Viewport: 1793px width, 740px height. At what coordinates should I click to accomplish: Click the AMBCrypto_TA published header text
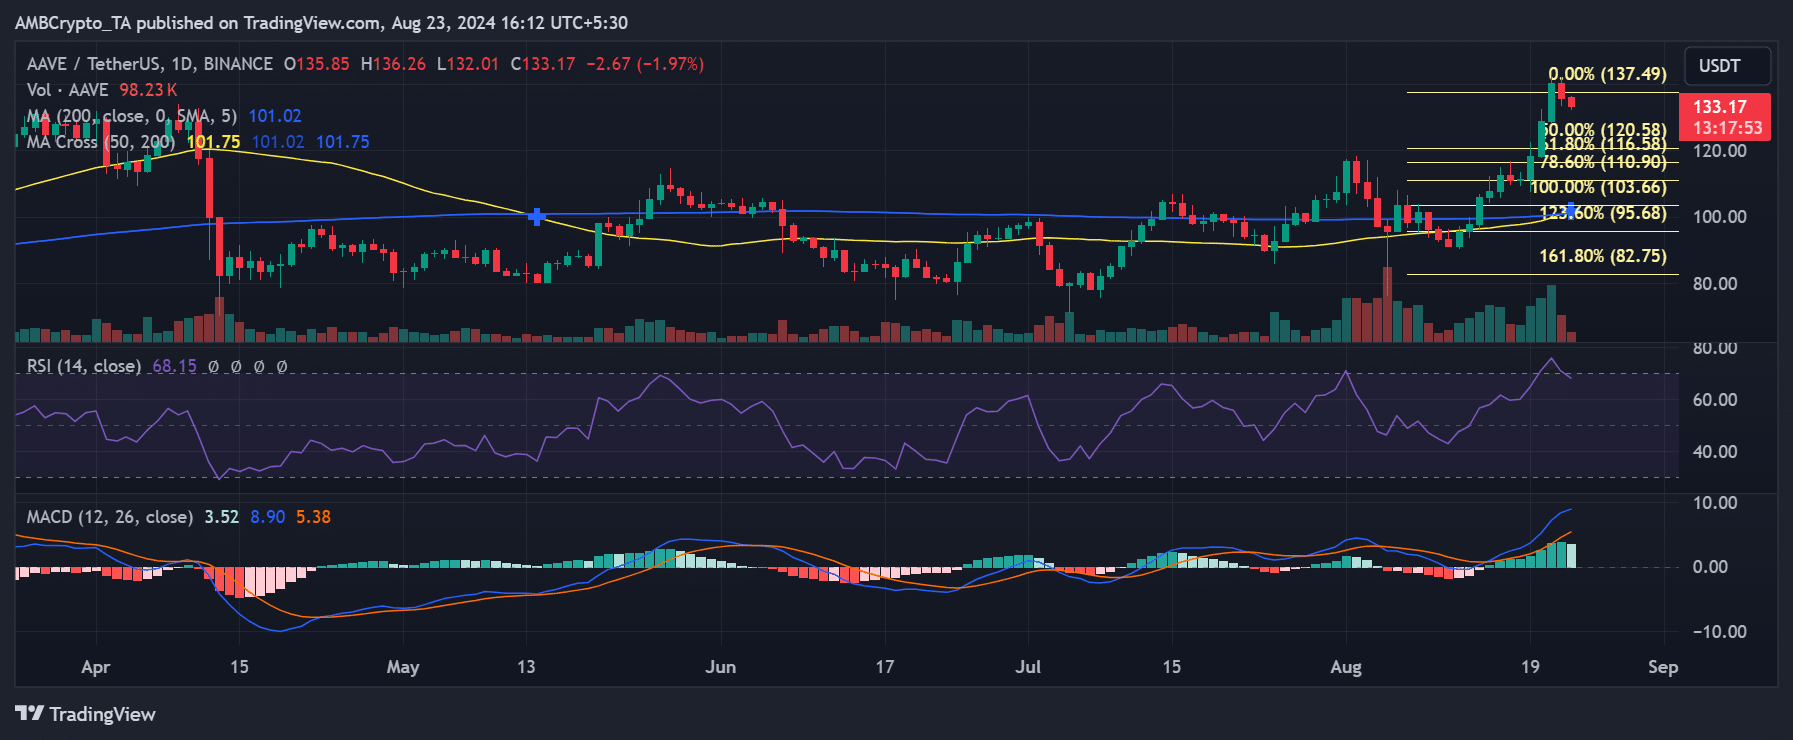pyautogui.click(x=321, y=22)
